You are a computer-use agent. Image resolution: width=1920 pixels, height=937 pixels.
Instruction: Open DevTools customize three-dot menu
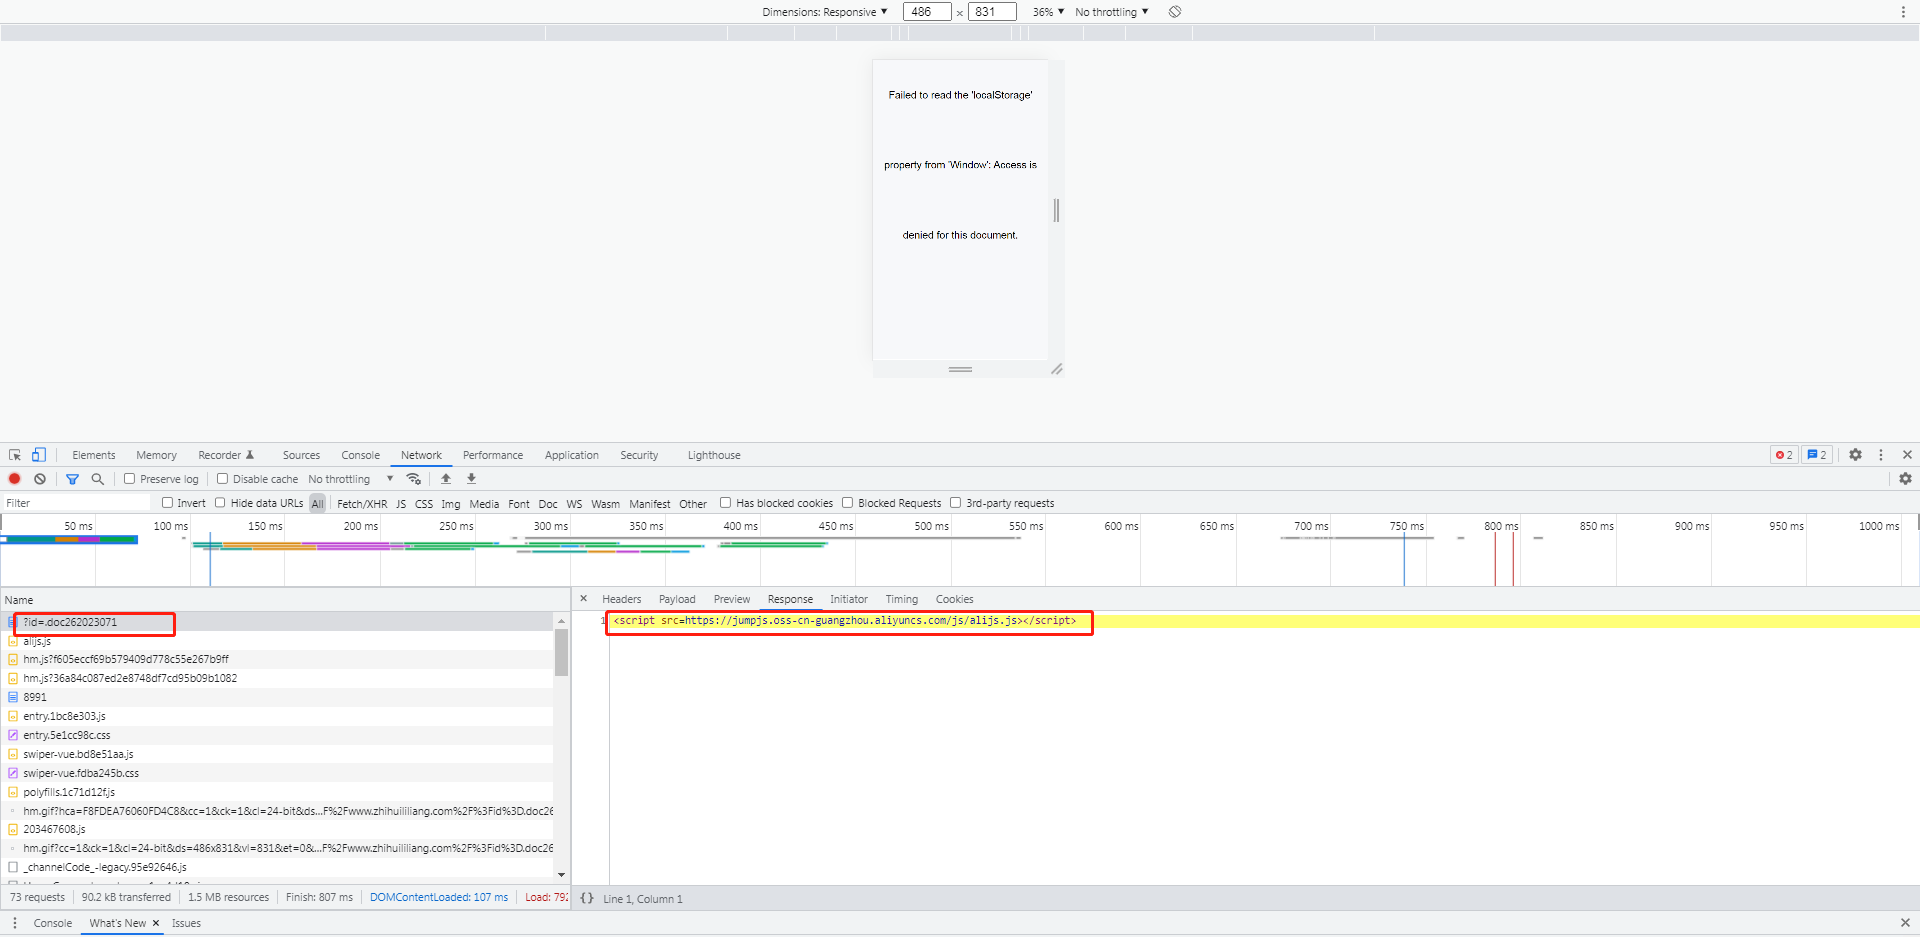pos(1881,455)
